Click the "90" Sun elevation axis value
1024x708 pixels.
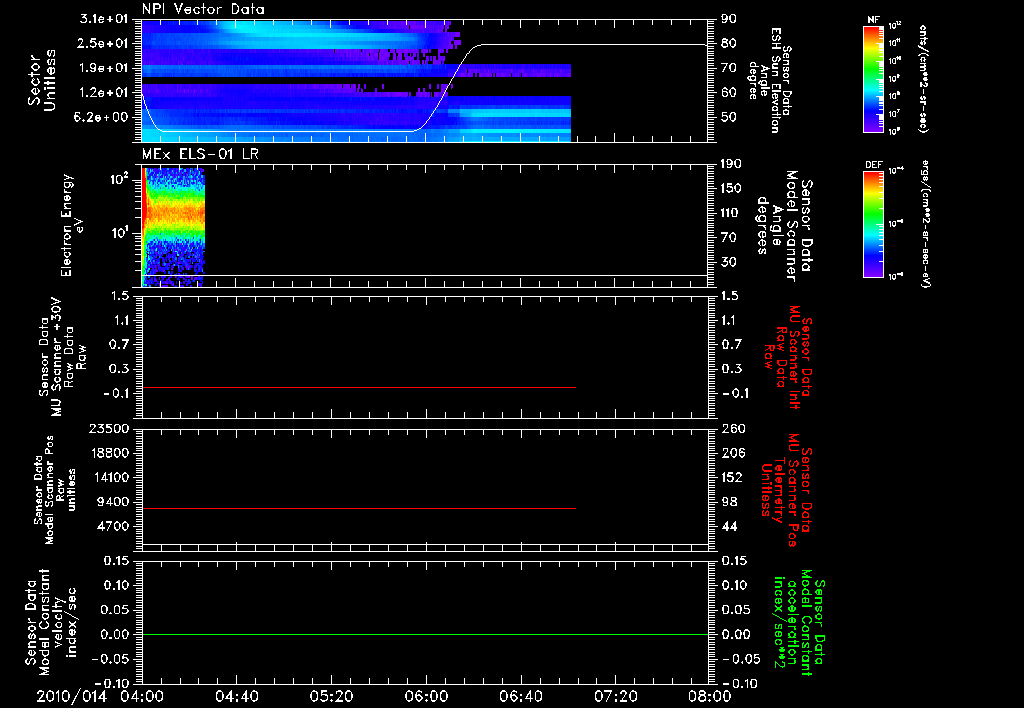tap(729, 19)
